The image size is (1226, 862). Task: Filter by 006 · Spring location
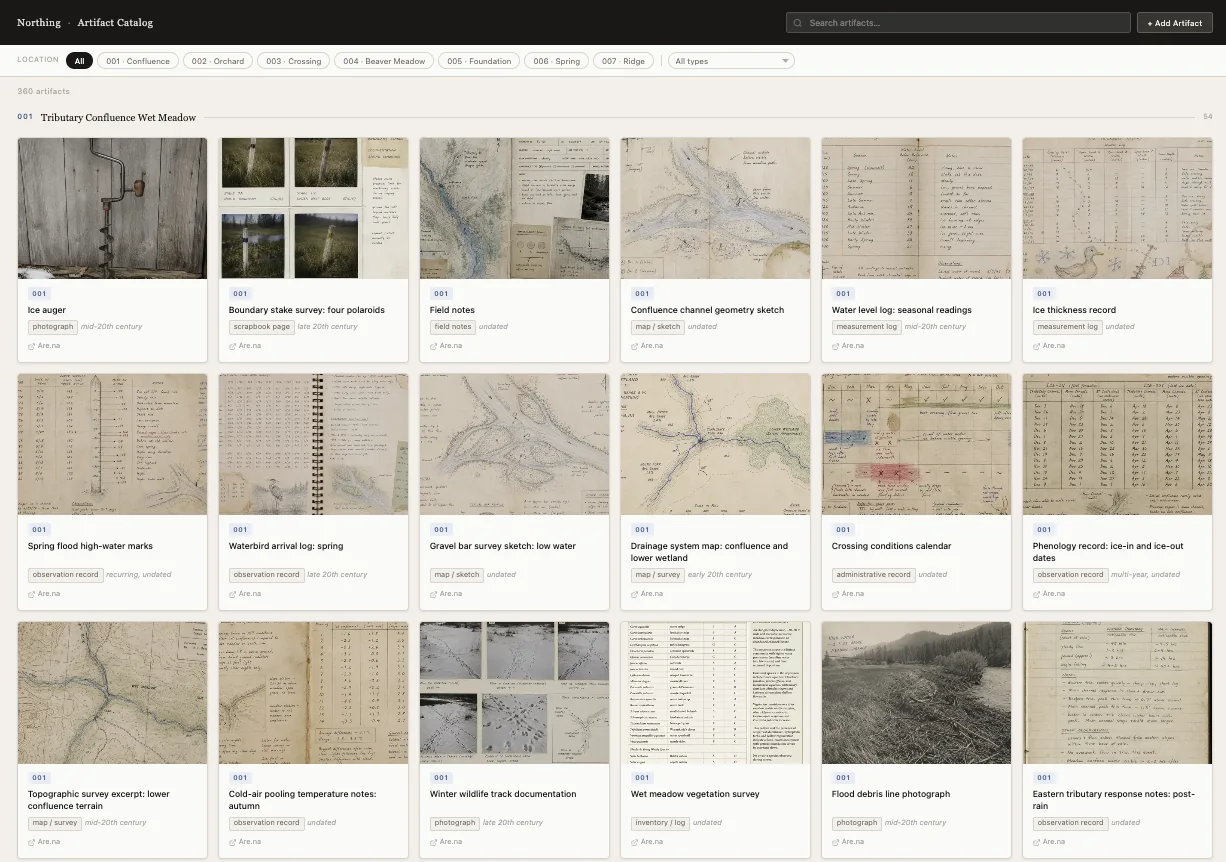(556, 61)
